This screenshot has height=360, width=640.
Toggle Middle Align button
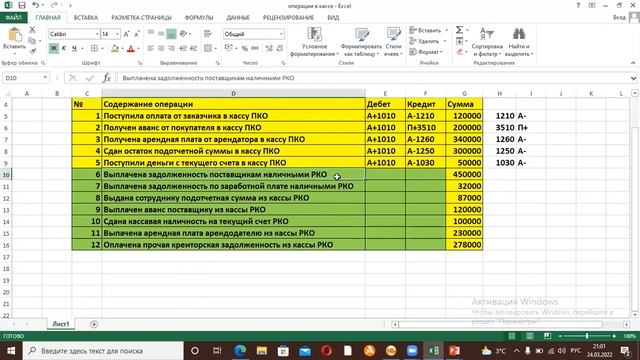[161, 34]
